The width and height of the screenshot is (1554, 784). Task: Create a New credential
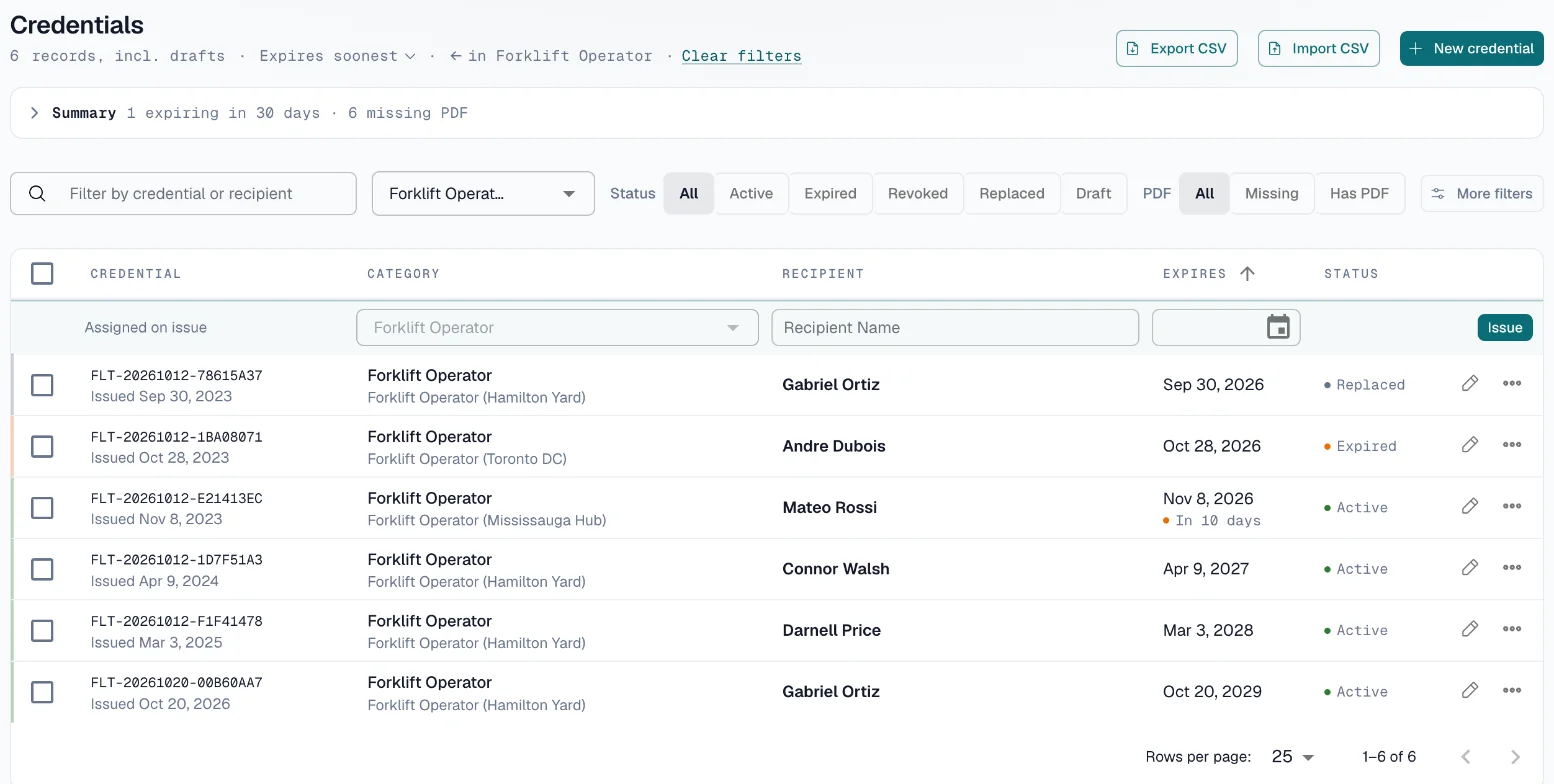click(1472, 48)
